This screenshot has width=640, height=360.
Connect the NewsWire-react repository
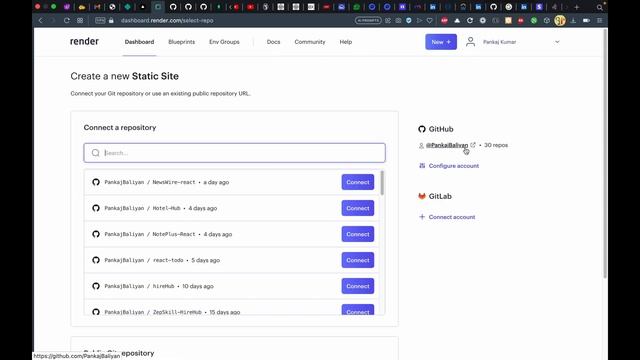coord(358,182)
